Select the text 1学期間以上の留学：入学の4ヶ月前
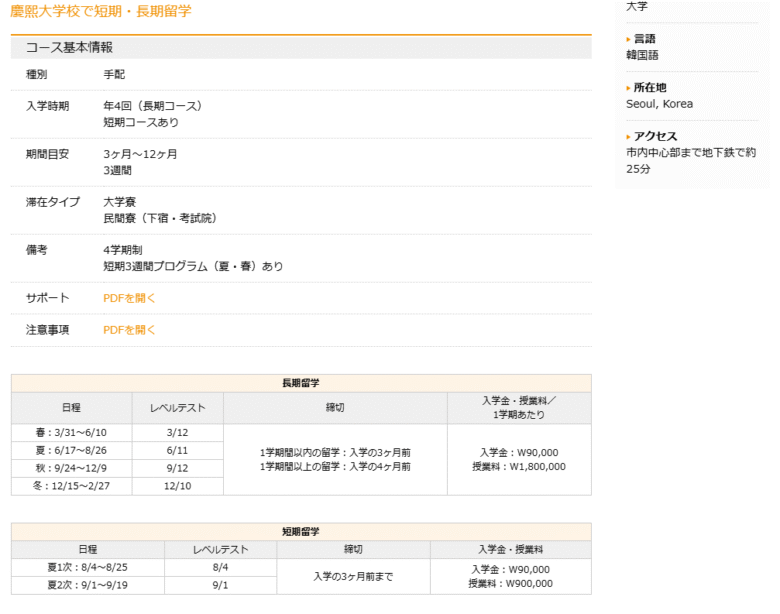The height and width of the screenshot is (614, 780). tap(335, 467)
